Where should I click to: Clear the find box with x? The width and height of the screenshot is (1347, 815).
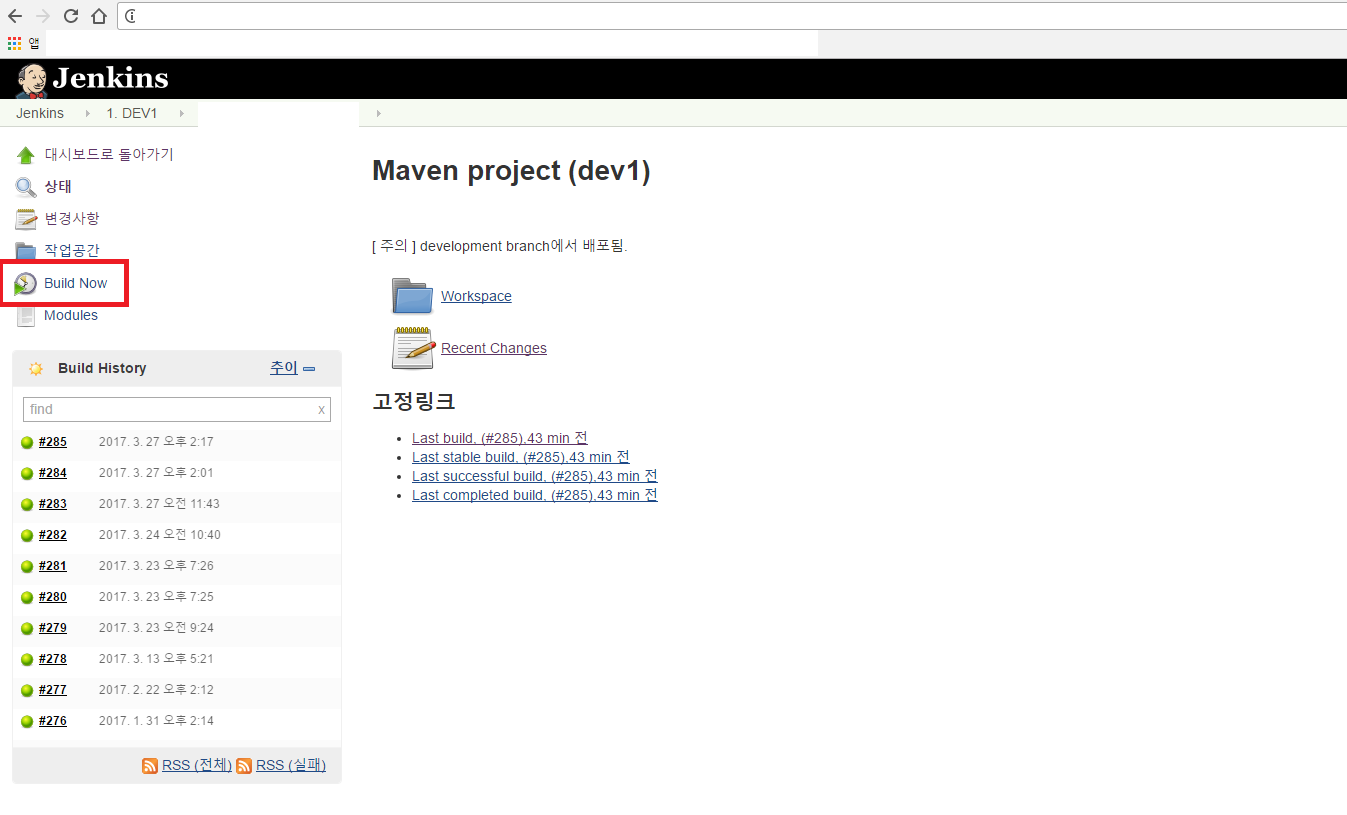tap(321, 409)
